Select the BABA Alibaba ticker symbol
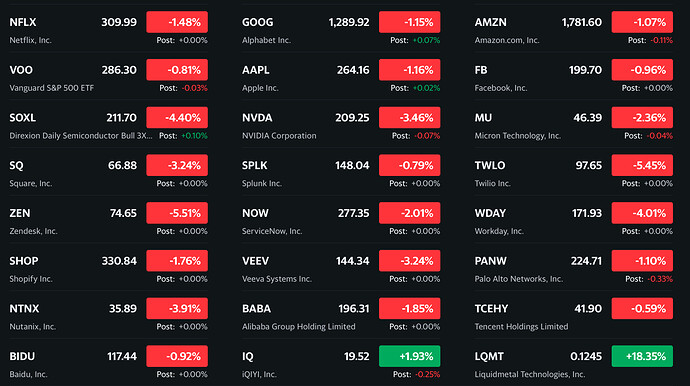 click(x=257, y=309)
